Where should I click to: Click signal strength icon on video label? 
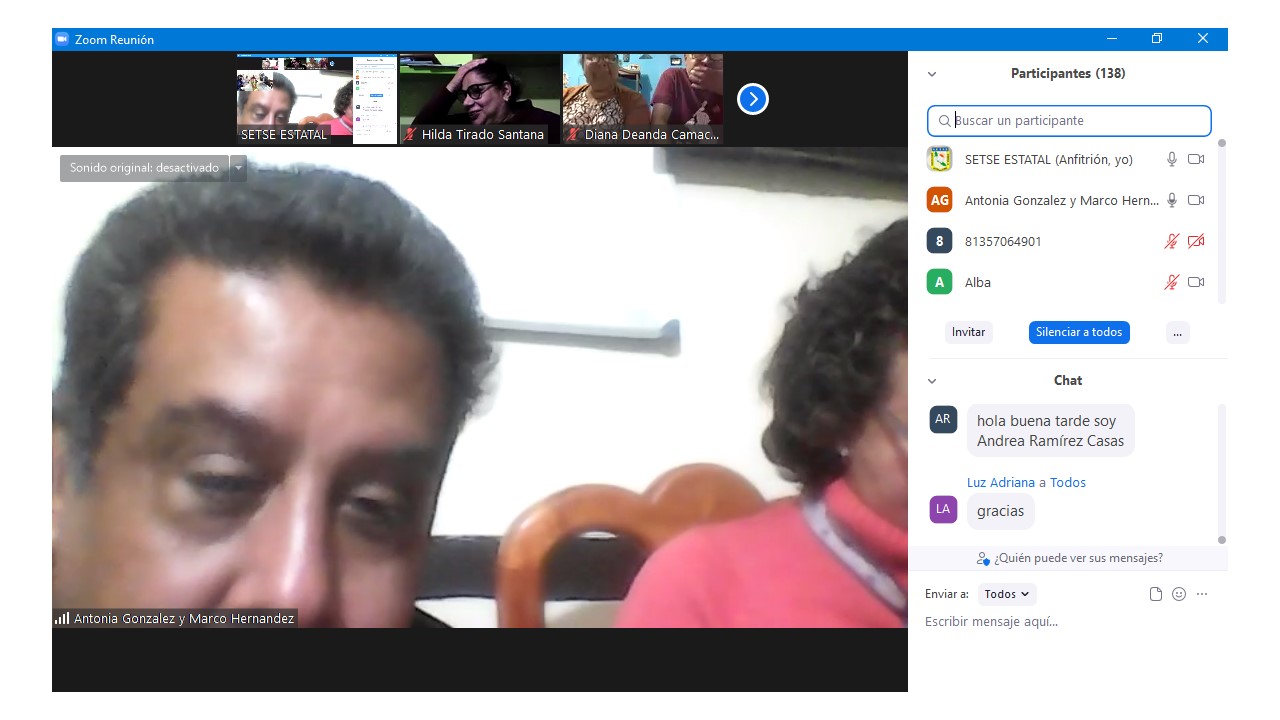62,618
